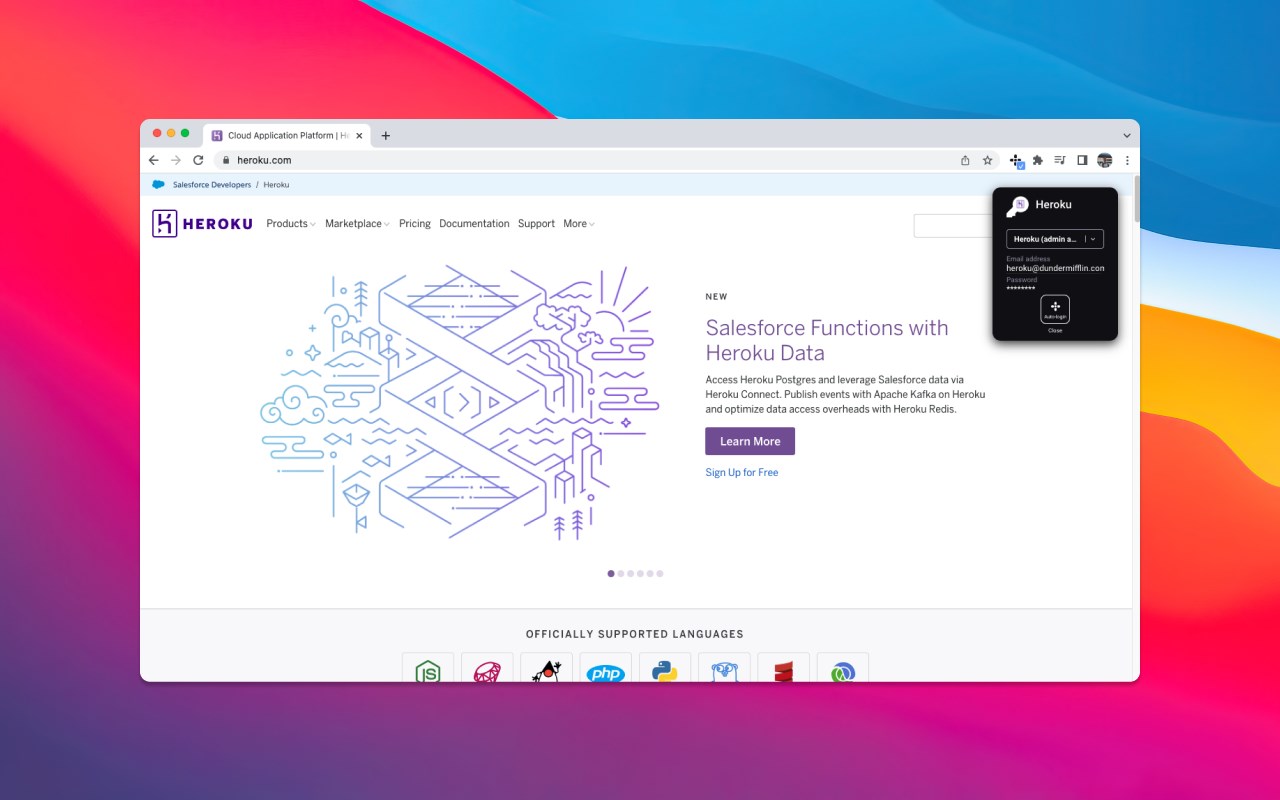Open the Pricing page

[415, 224]
